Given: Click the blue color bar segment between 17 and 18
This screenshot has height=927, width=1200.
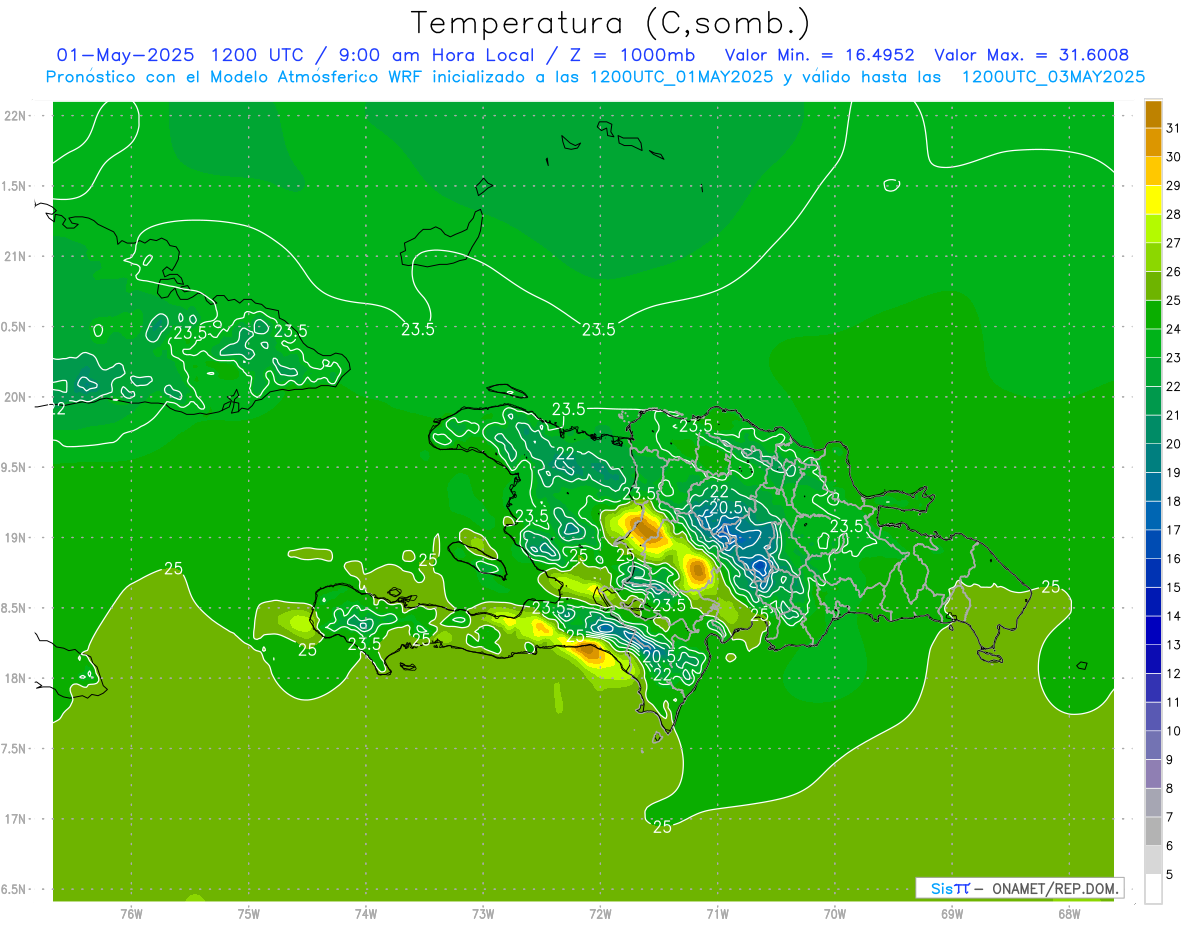Looking at the screenshot, I should (x=1153, y=515).
